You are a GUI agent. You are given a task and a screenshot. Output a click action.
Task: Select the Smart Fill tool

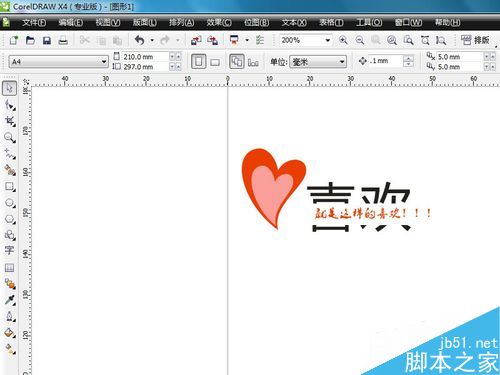[x=9, y=170]
